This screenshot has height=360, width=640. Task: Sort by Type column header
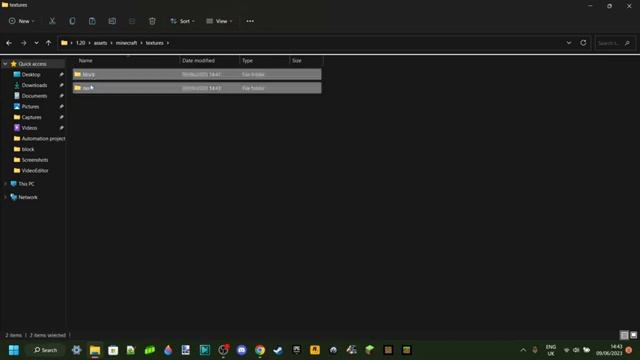point(247,60)
